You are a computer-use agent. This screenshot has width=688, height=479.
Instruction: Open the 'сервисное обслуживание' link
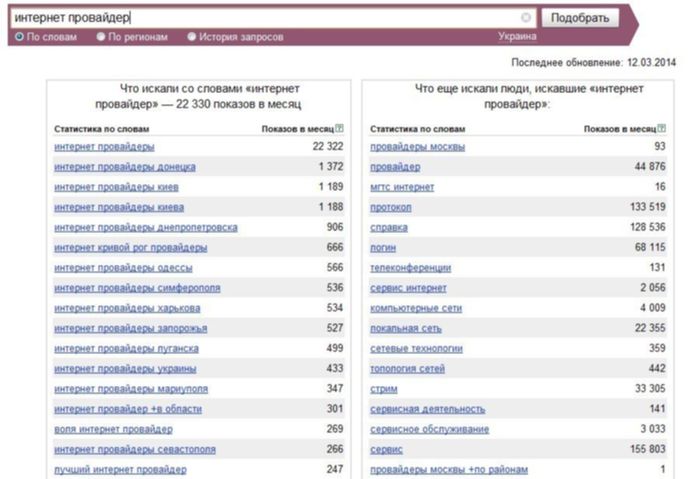(429, 429)
